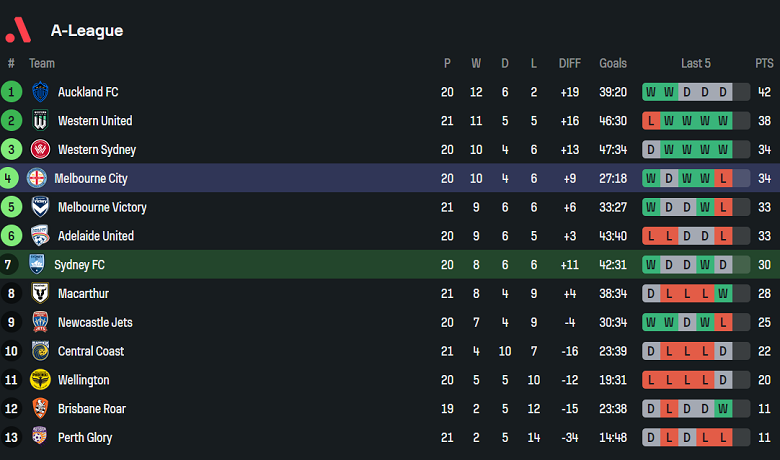Click Wellington yellow club badge
Viewport: 780px width, 460px height.
click(40, 380)
